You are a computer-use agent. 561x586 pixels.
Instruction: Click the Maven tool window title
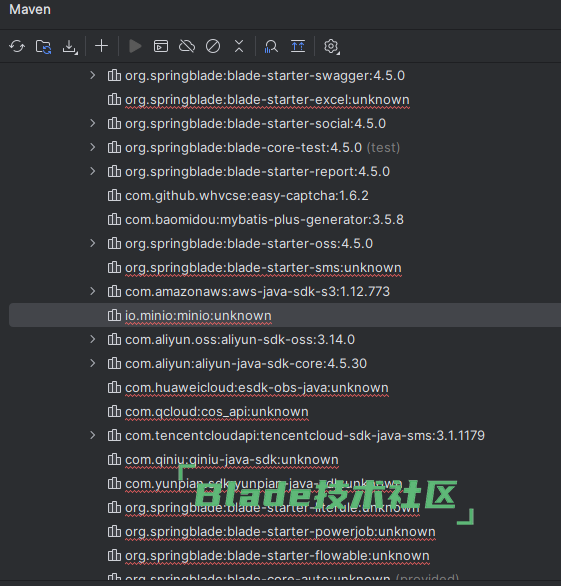(x=30, y=9)
